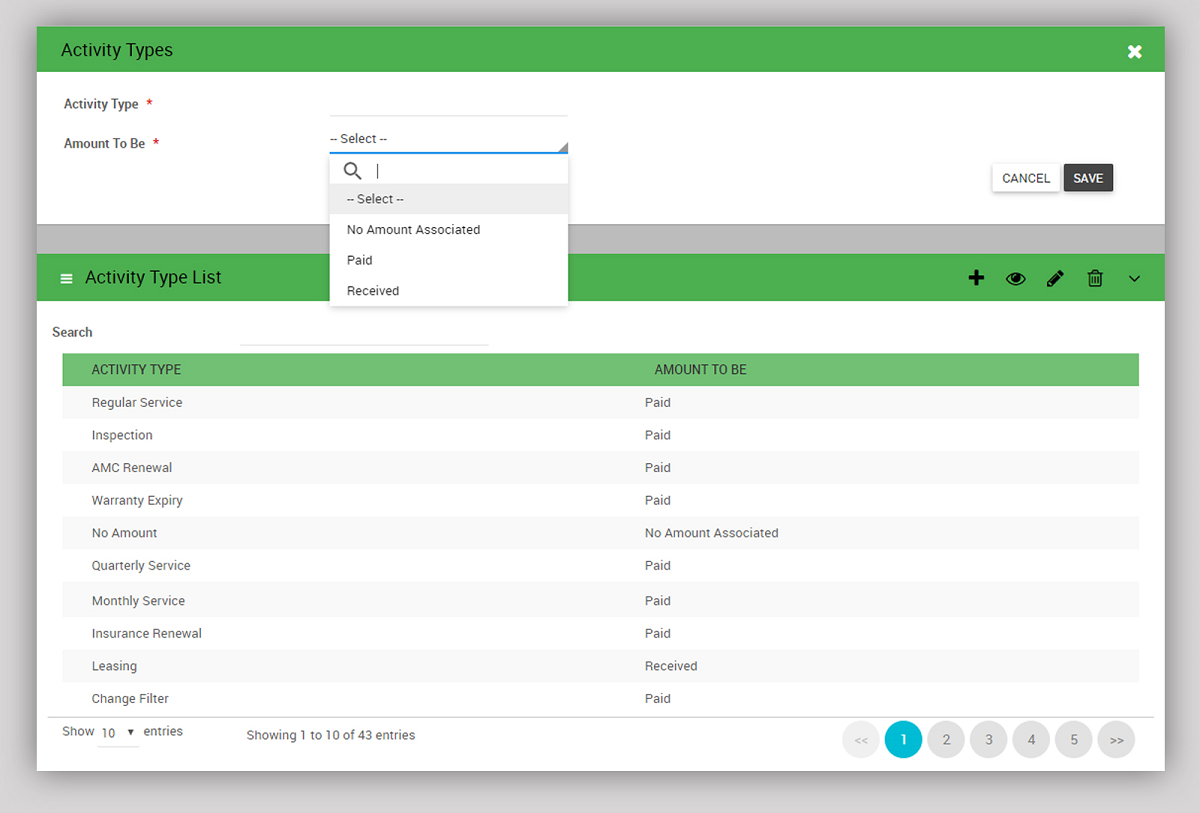This screenshot has height=813, width=1200.
Task: Choose 'Paid' option in dropdown list
Action: coord(360,260)
